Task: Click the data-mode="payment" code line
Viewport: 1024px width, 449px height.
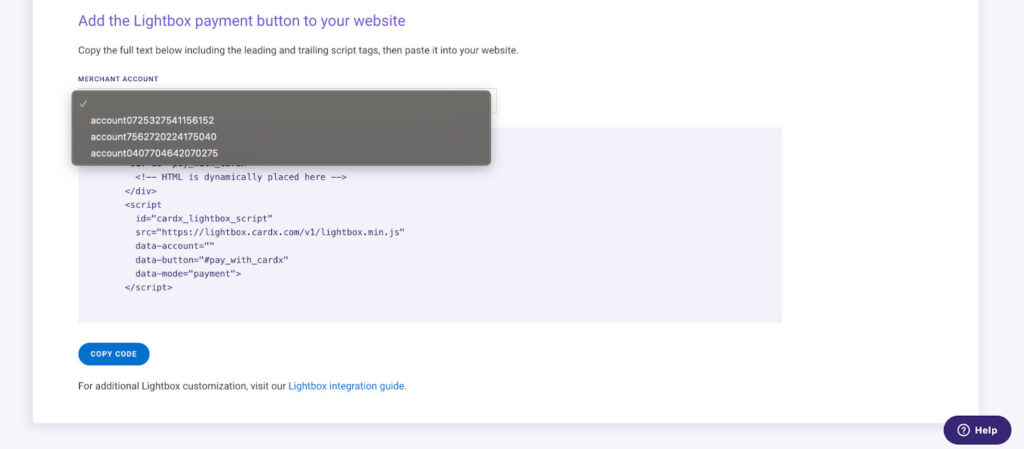Action: [x=188, y=273]
